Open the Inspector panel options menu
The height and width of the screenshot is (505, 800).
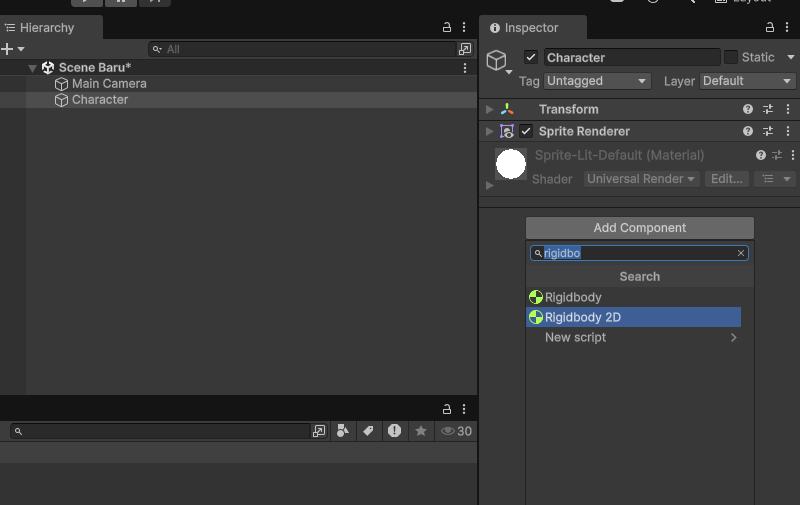point(787,28)
